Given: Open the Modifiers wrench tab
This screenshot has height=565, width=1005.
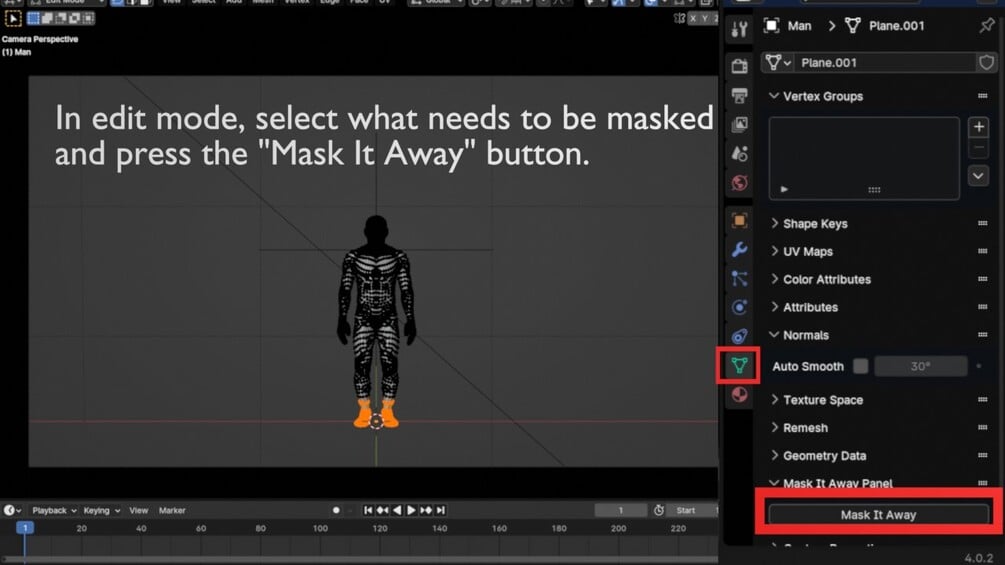Looking at the screenshot, I should click(x=739, y=249).
